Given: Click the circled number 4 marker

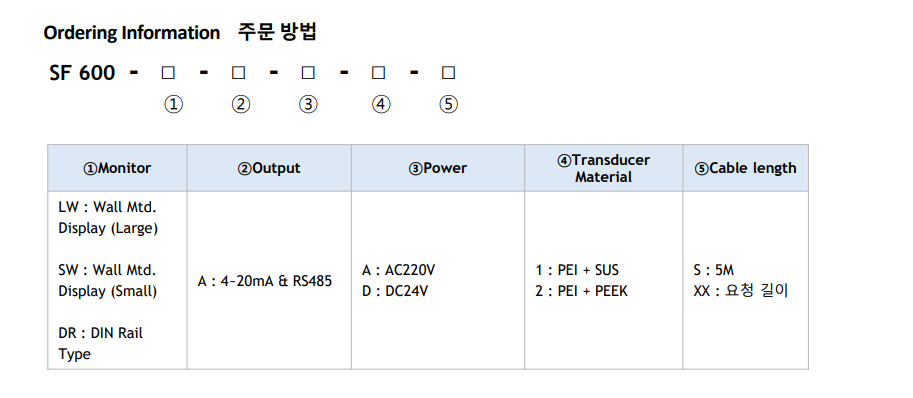Looking at the screenshot, I should [x=381, y=105].
